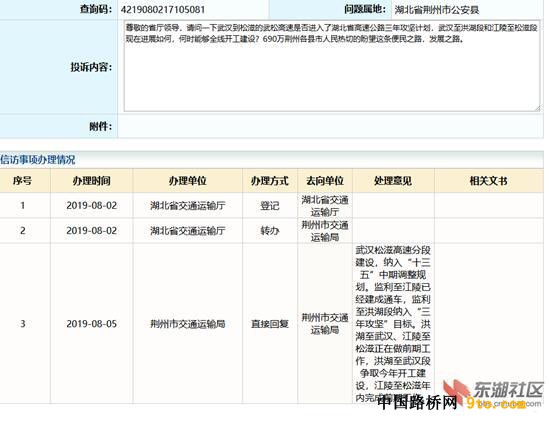The image size is (549, 425).
Task: Click sequence number 3 cell
Action: click(x=23, y=324)
